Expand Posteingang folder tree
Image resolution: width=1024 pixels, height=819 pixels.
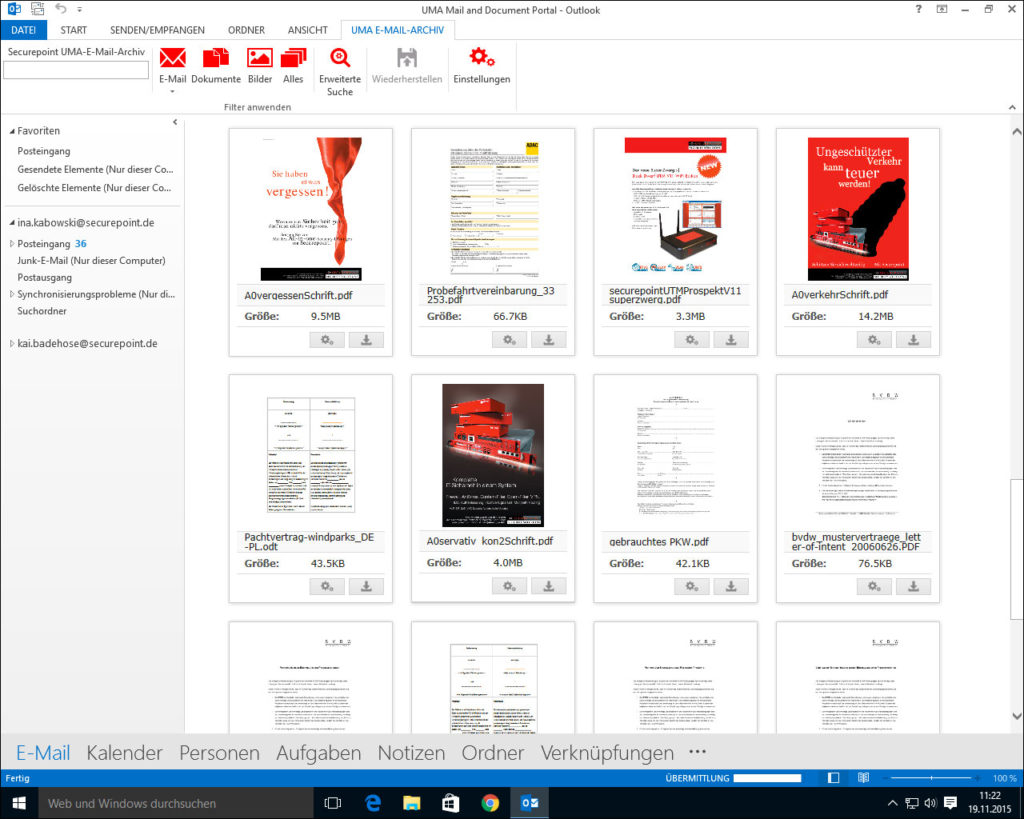[12, 244]
